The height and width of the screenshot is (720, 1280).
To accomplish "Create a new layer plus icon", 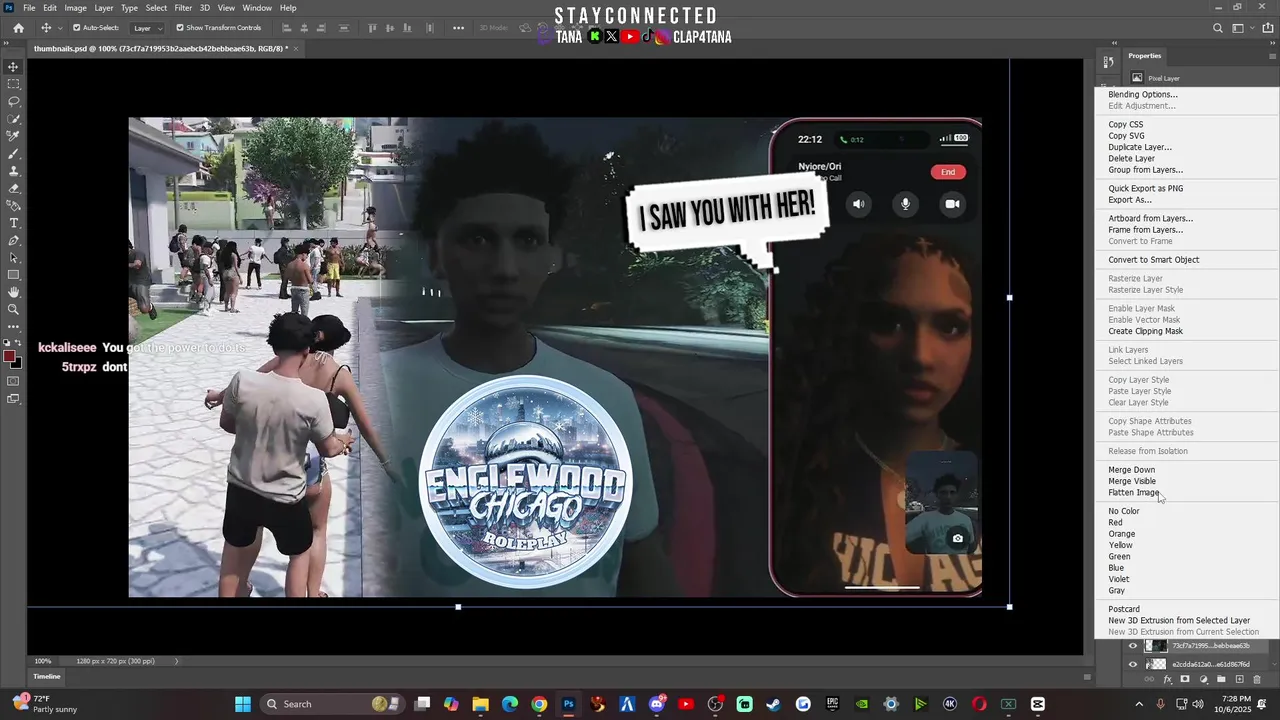I will coord(1239,679).
